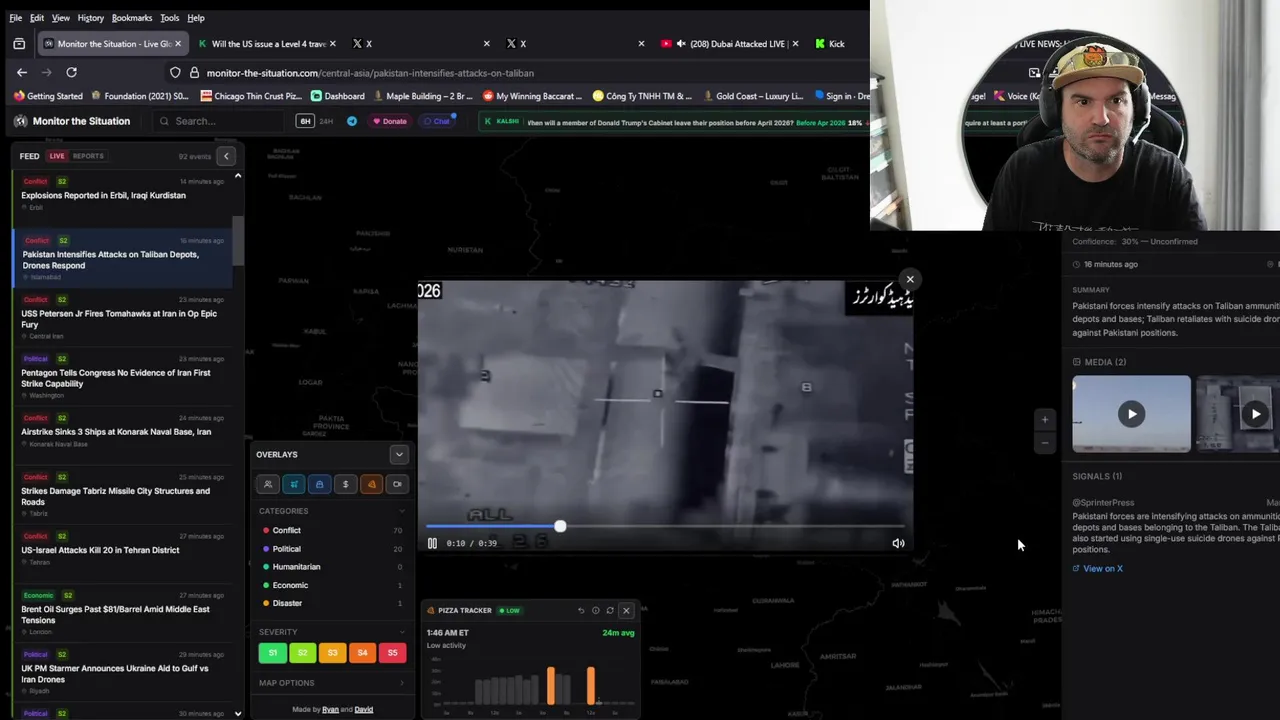Viewport: 1280px width, 720px height.
Task: Collapse the feed sidebar with arrow button
Action: click(226, 156)
